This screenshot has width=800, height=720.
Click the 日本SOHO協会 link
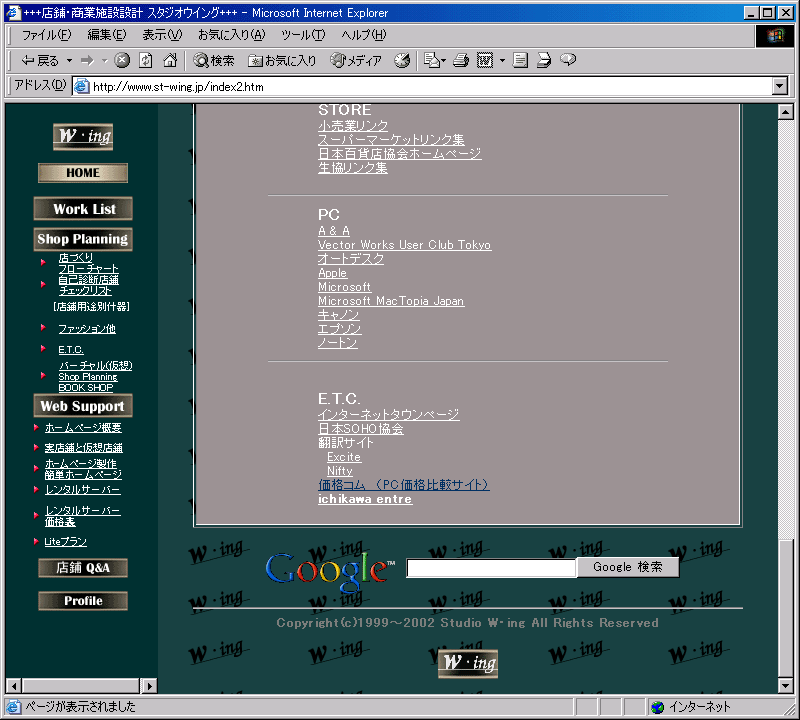click(360, 429)
